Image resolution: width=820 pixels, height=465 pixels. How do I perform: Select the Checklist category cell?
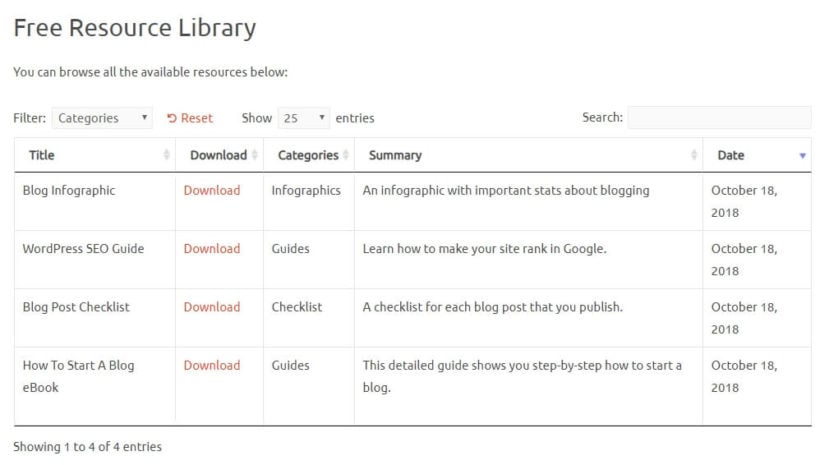(297, 307)
